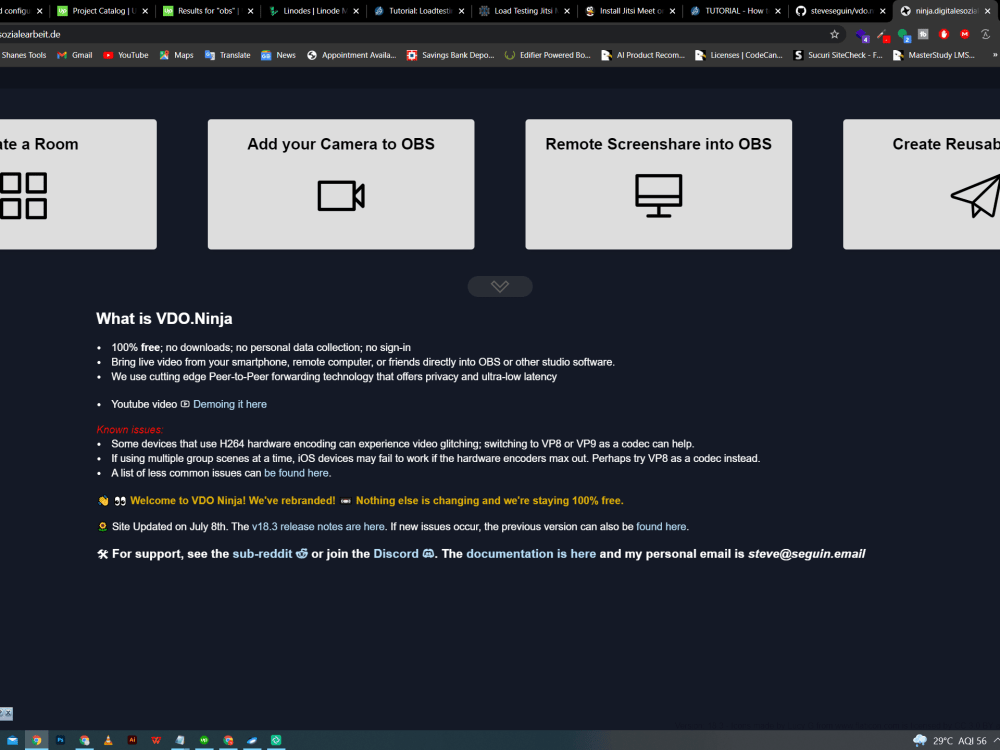The height and width of the screenshot is (750, 1000).
Task: Expand hidden icons in the system tray
Action: click(996, 739)
